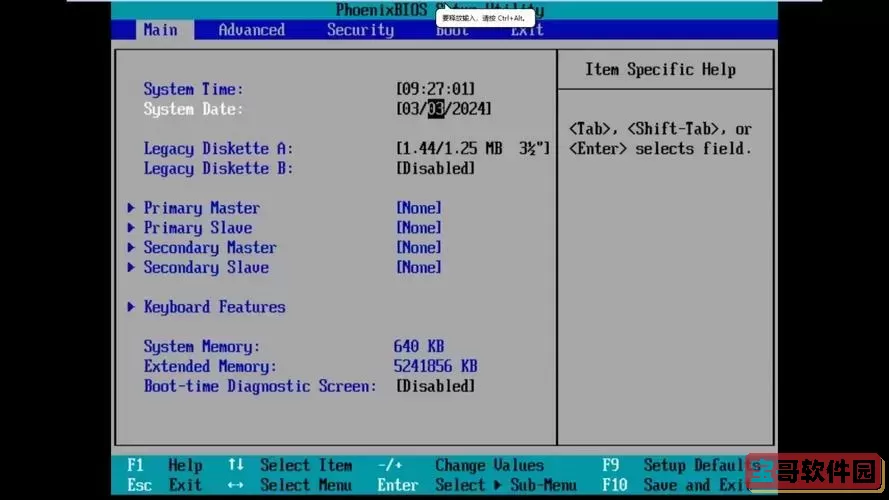The height and width of the screenshot is (500, 889).
Task: Open the Main menu tab
Action: pyautogui.click(x=160, y=30)
